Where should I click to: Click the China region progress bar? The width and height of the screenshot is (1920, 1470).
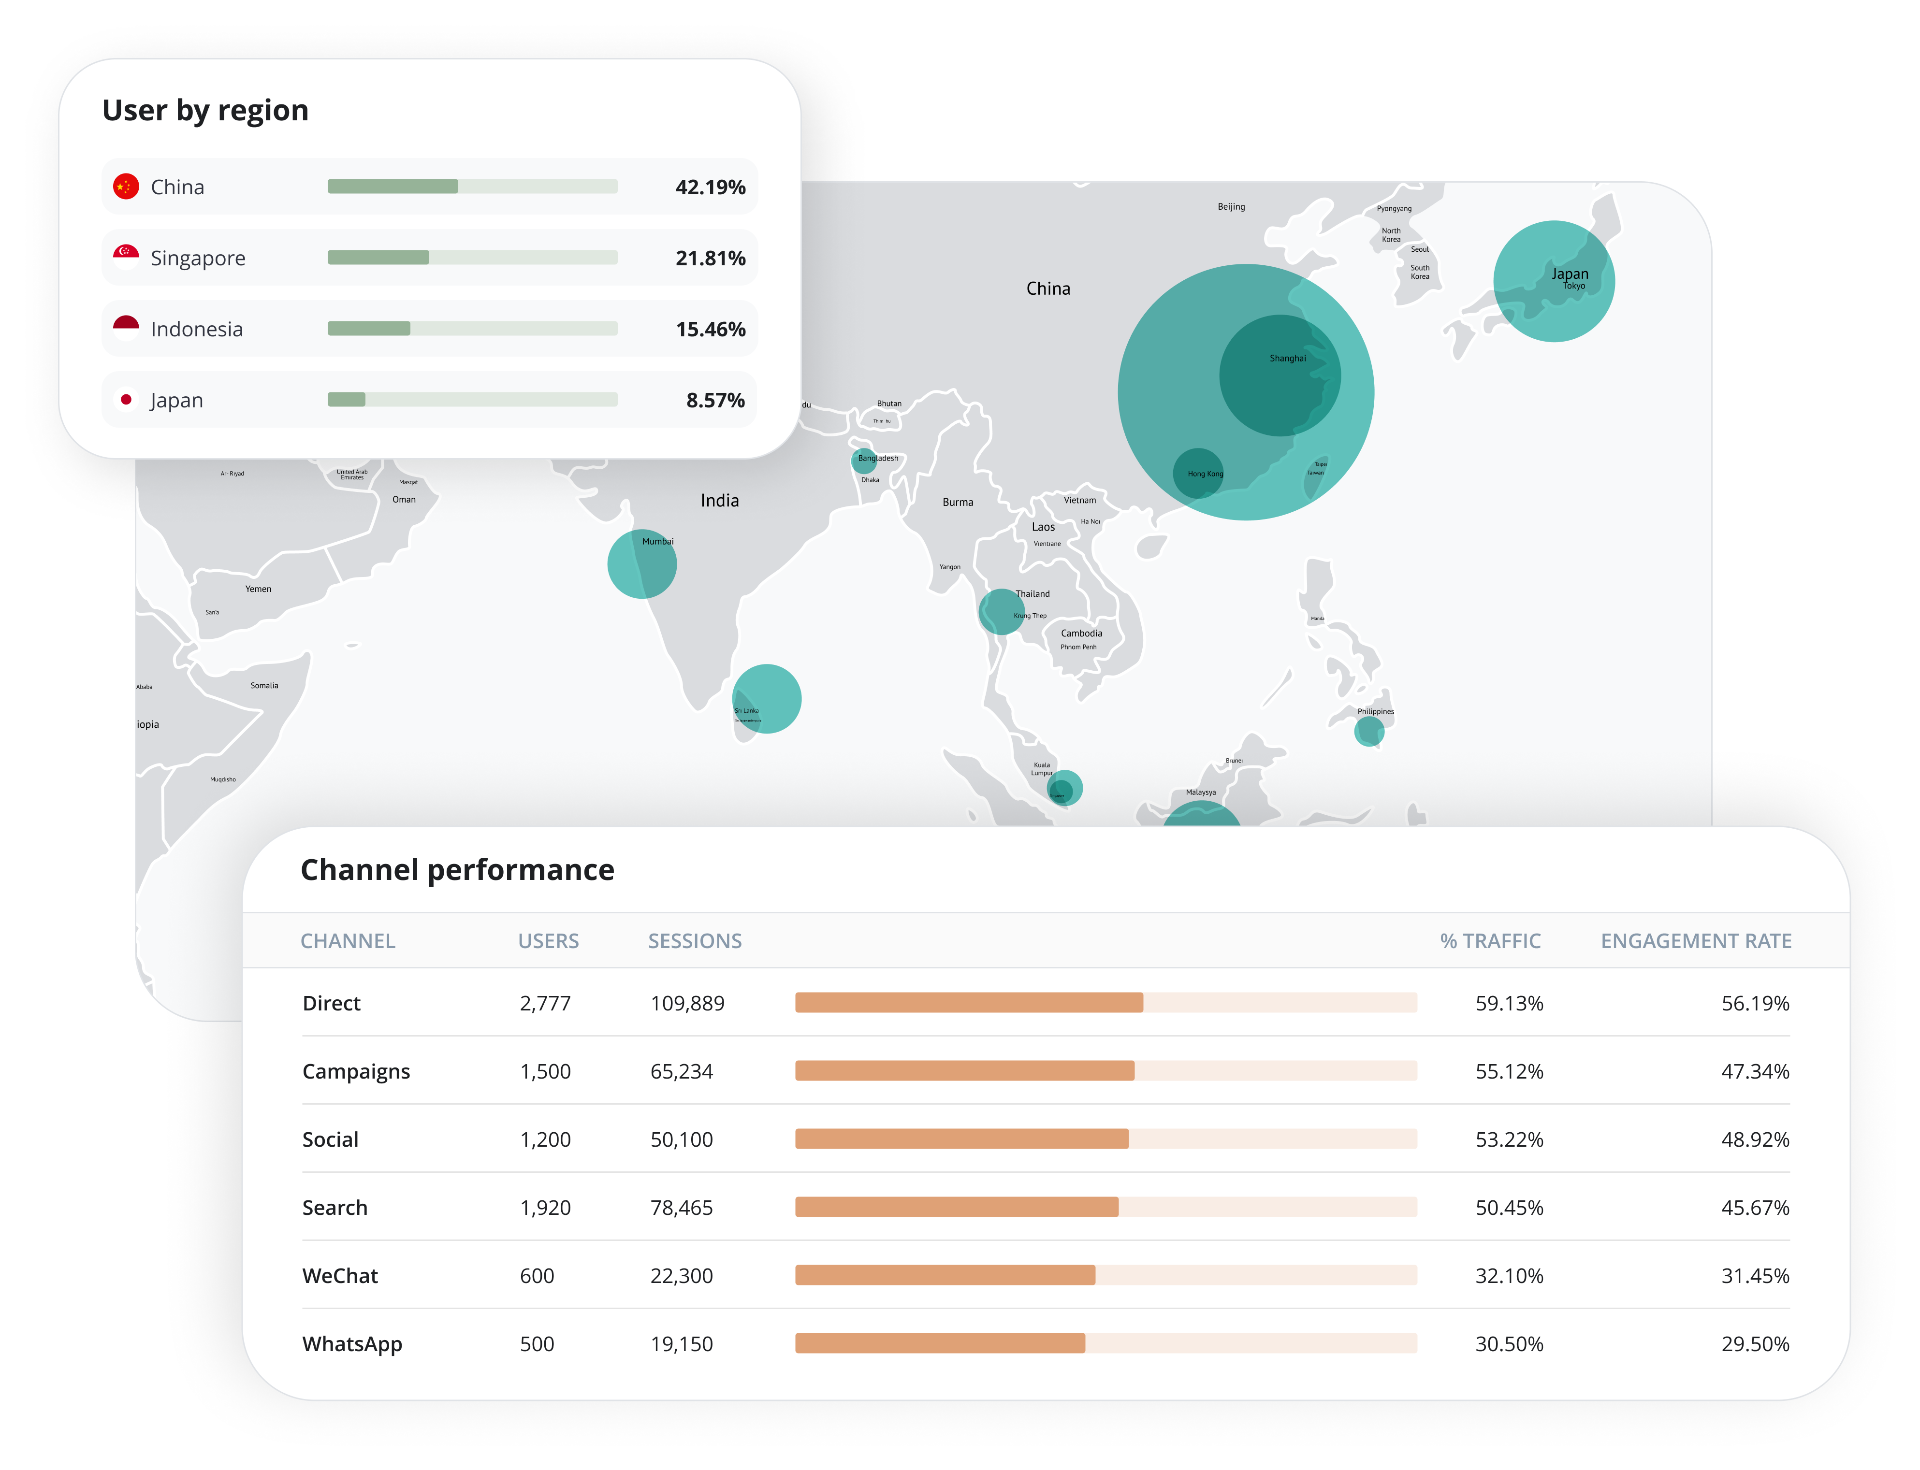coord(473,186)
